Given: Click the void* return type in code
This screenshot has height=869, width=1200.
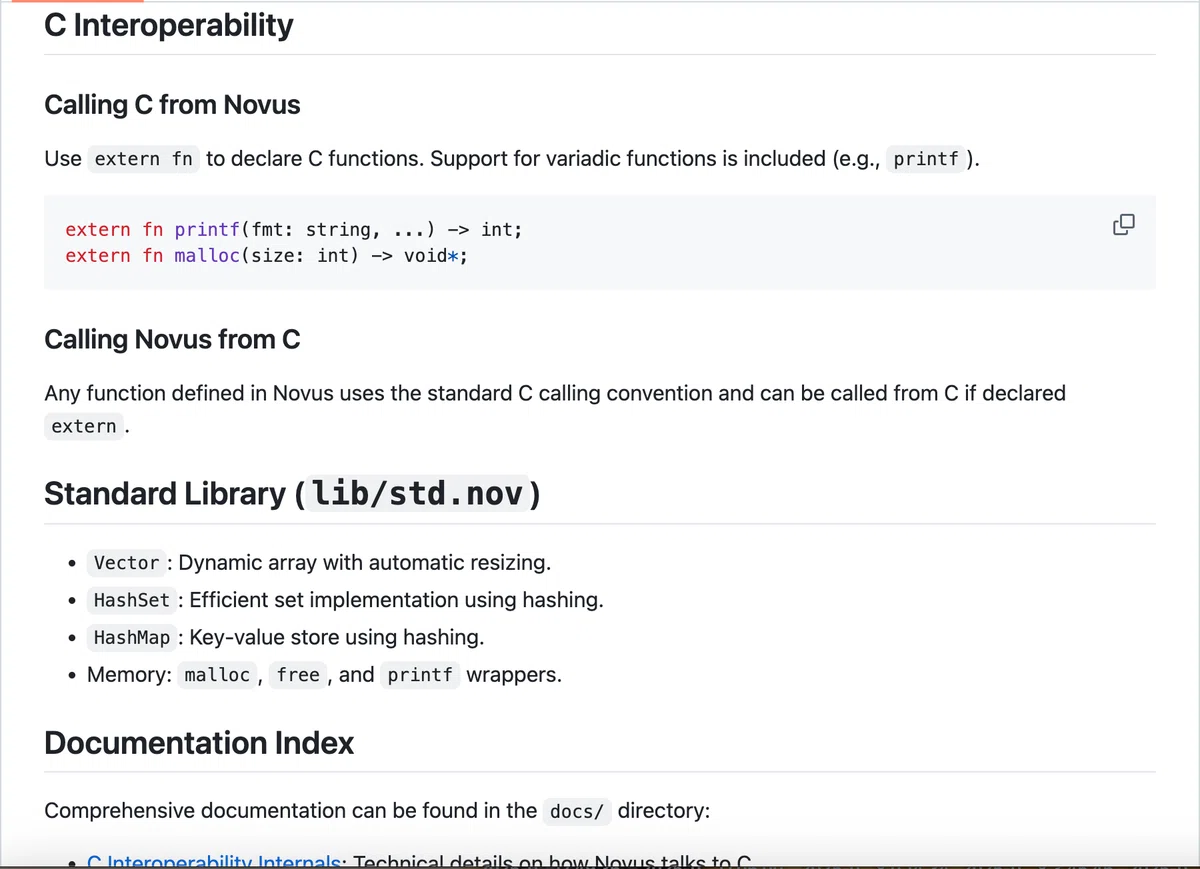Looking at the screenshot, I should 432,256.
